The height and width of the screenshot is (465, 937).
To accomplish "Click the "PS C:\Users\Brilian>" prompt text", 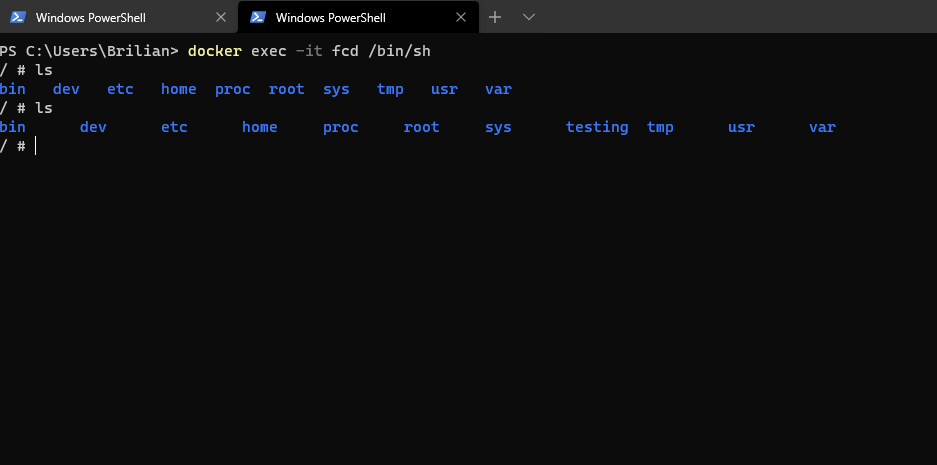I will [90, 51].
